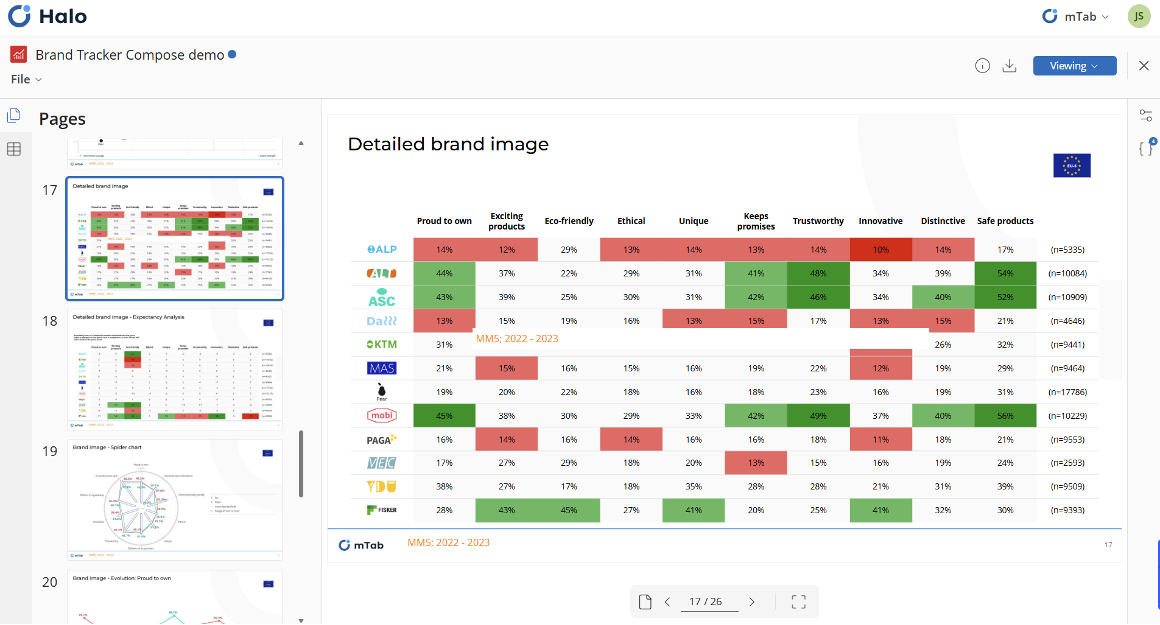The image size is (1160, 625).
Task: Click the YDU brand logo row
Action: tap(382, 486)
